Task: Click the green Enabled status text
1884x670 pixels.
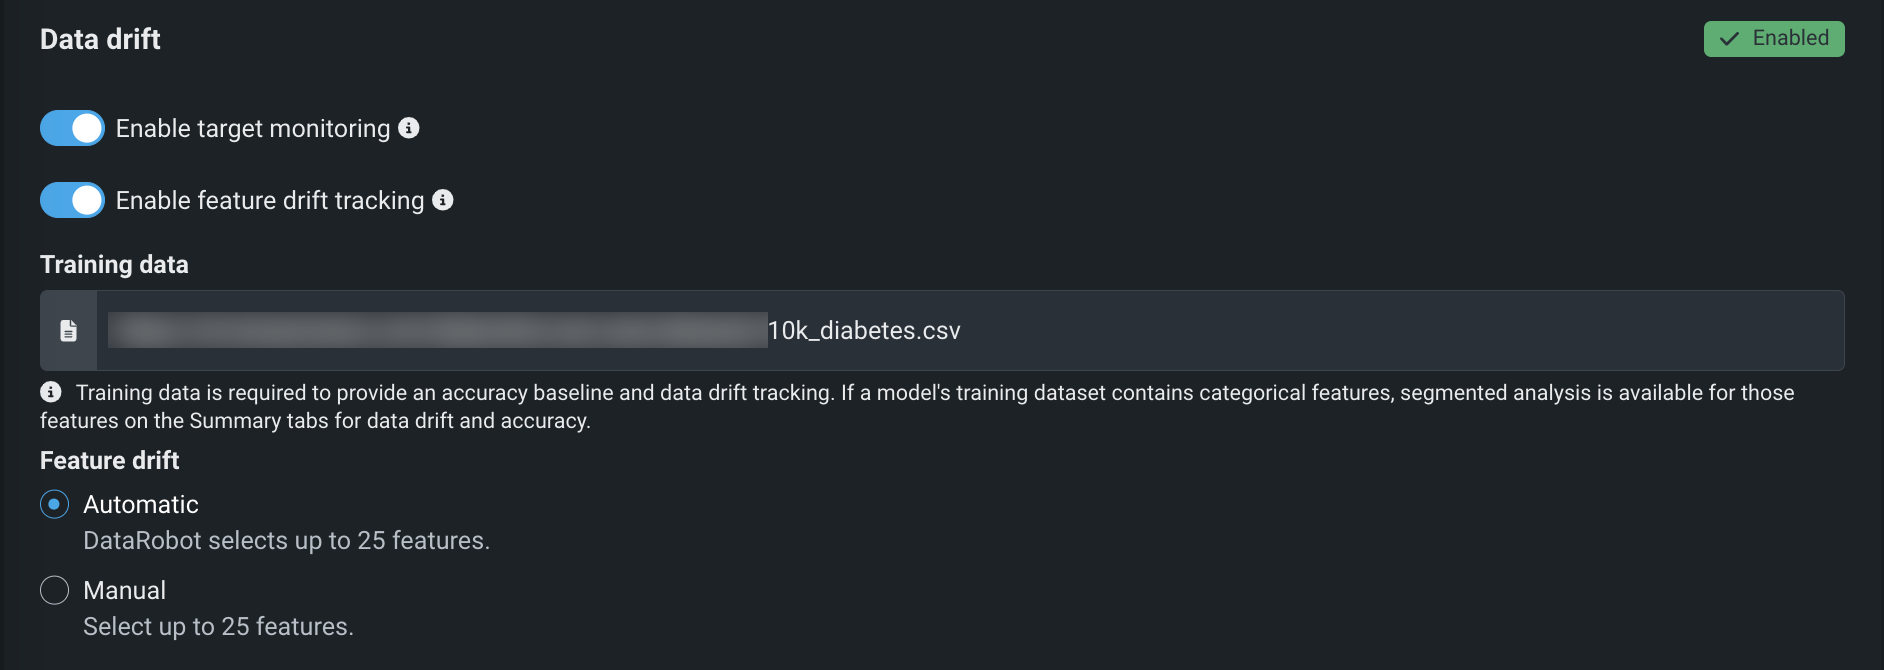Action: point(1790,38)
